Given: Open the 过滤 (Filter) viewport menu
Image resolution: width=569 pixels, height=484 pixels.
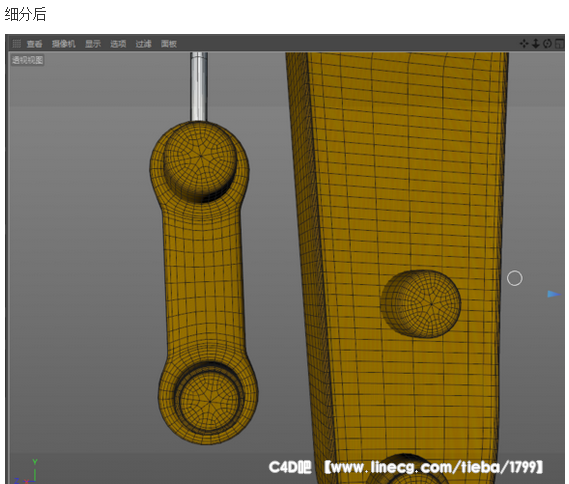Looking at the screenshot, I should (143, 44).
